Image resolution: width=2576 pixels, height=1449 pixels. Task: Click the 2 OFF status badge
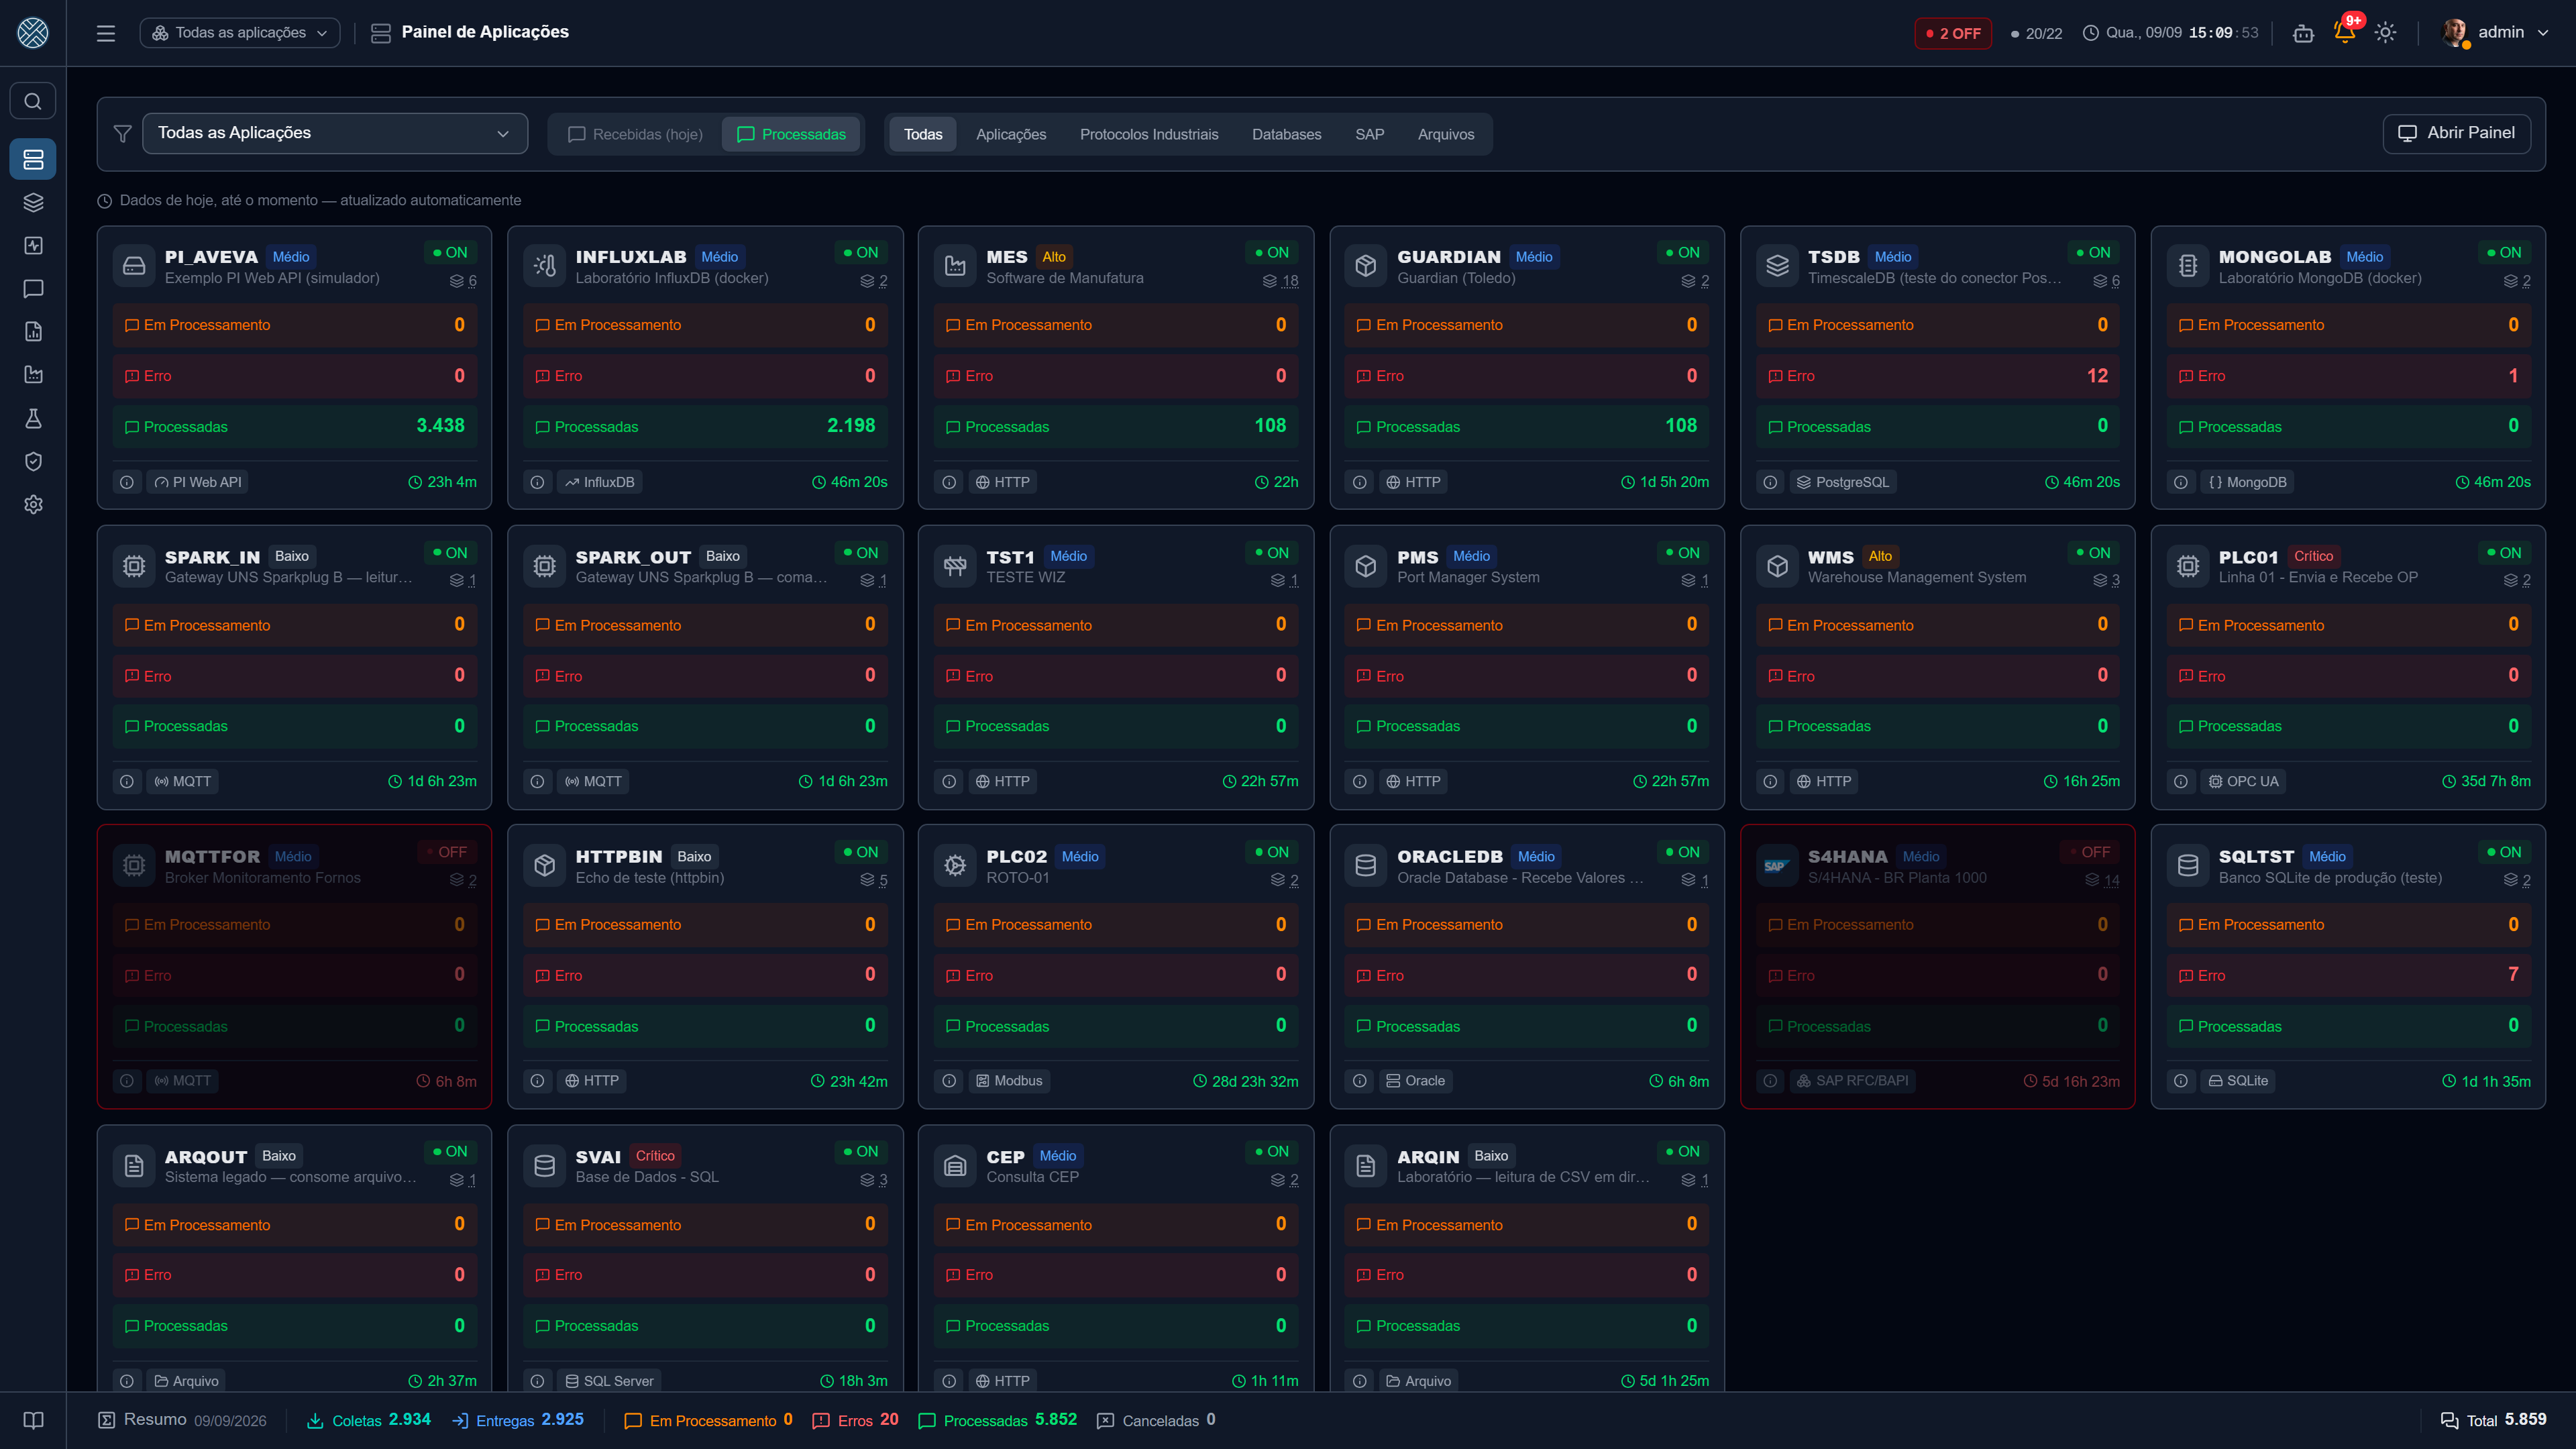tap(1953, 33)
